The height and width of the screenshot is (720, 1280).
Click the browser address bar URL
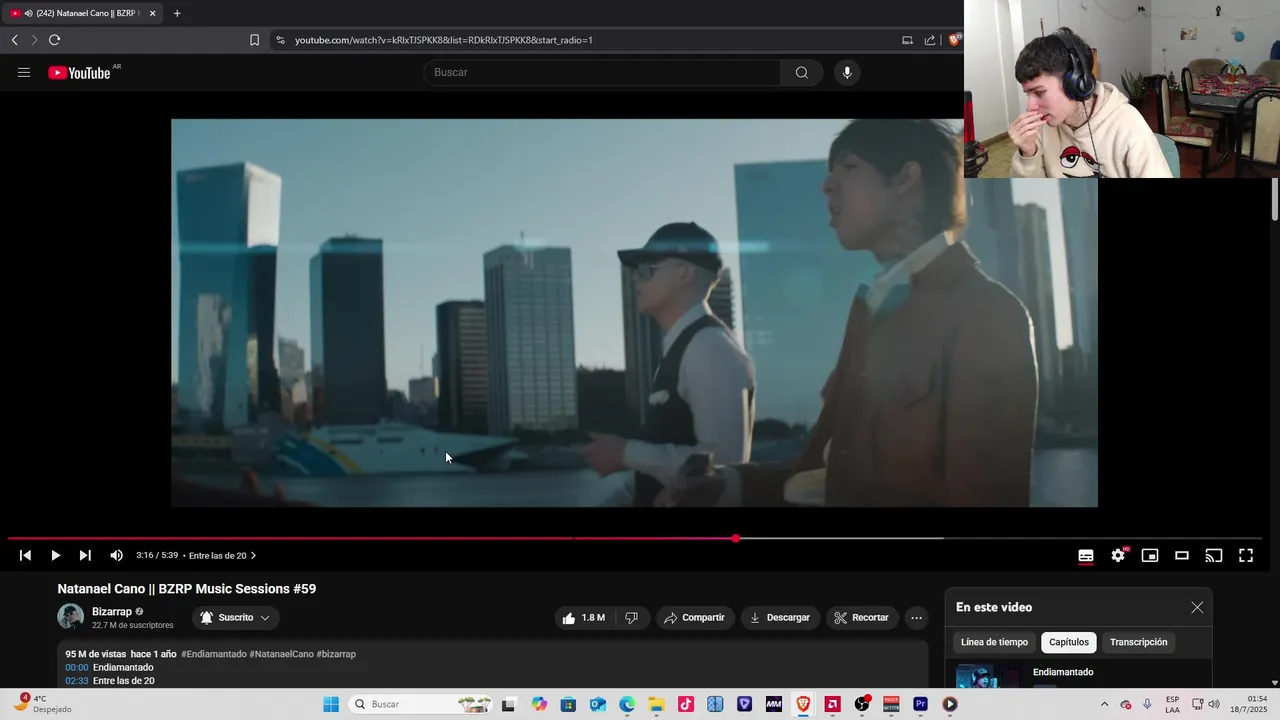[x=444, y=40]
